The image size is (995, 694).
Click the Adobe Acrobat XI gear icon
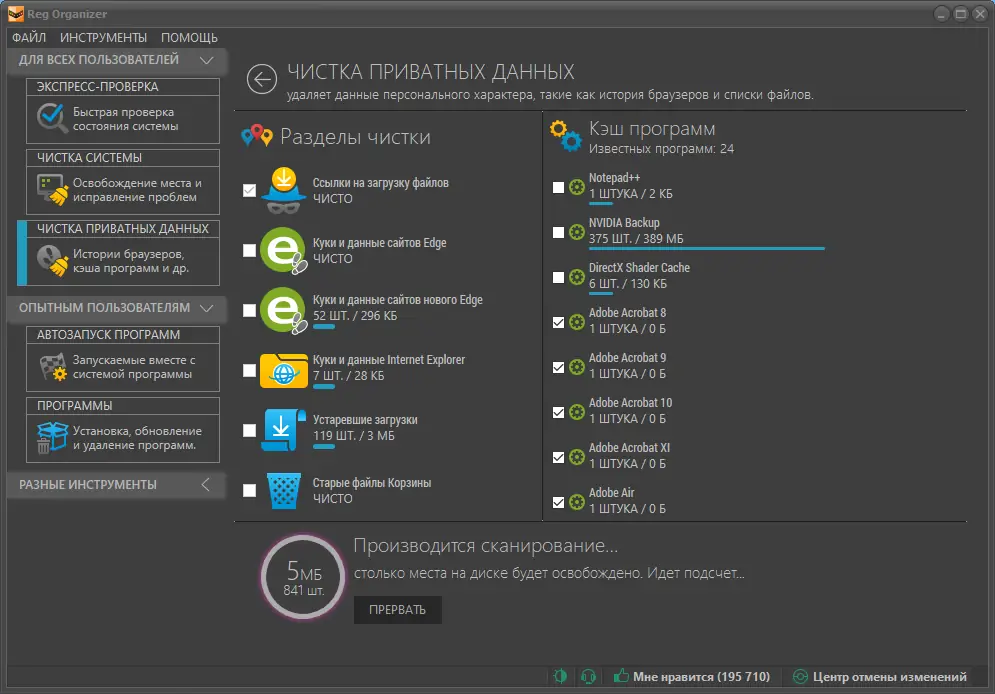pos(576,457)
